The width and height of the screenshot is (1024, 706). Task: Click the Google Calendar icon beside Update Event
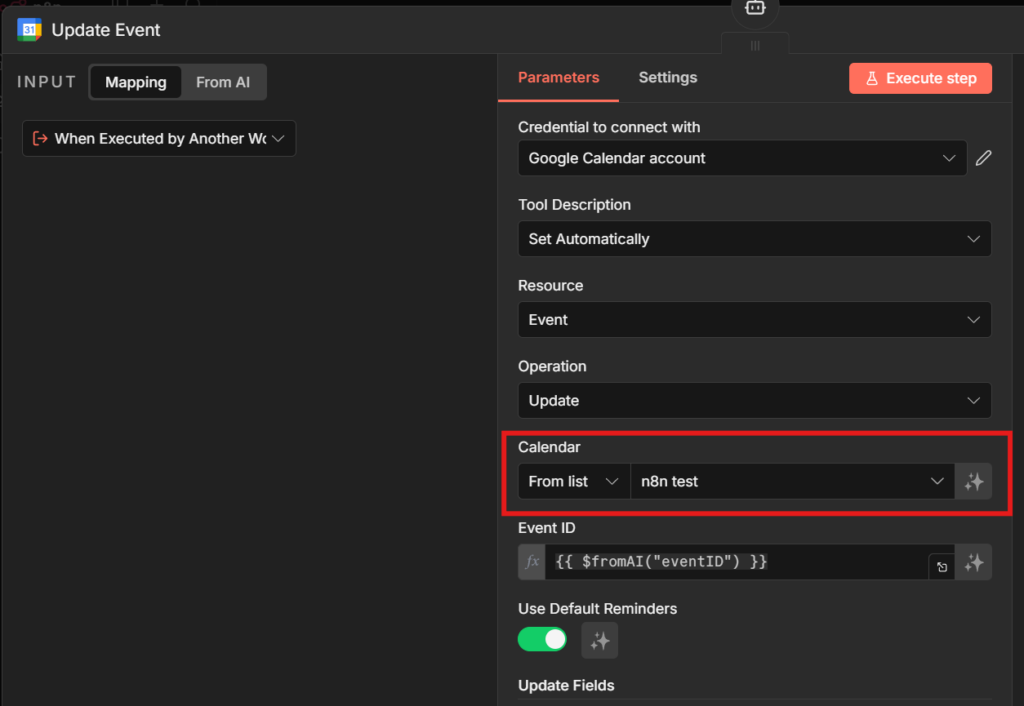point(29,29)
